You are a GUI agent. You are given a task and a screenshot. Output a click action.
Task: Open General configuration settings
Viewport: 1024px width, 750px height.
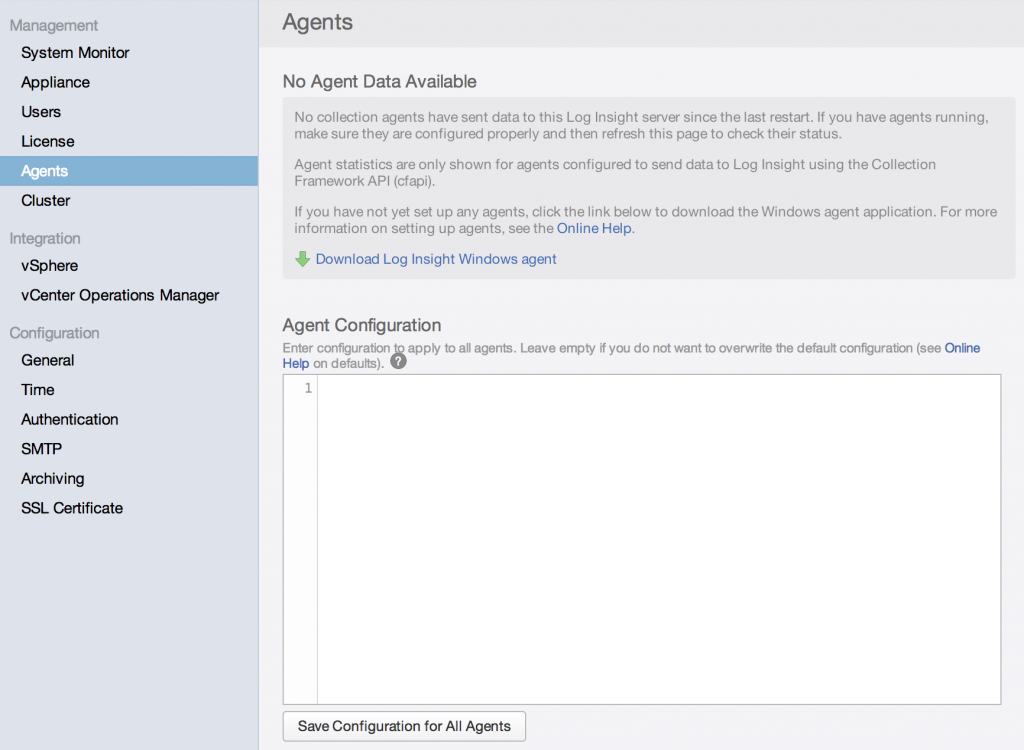click(x=47, y=360)
